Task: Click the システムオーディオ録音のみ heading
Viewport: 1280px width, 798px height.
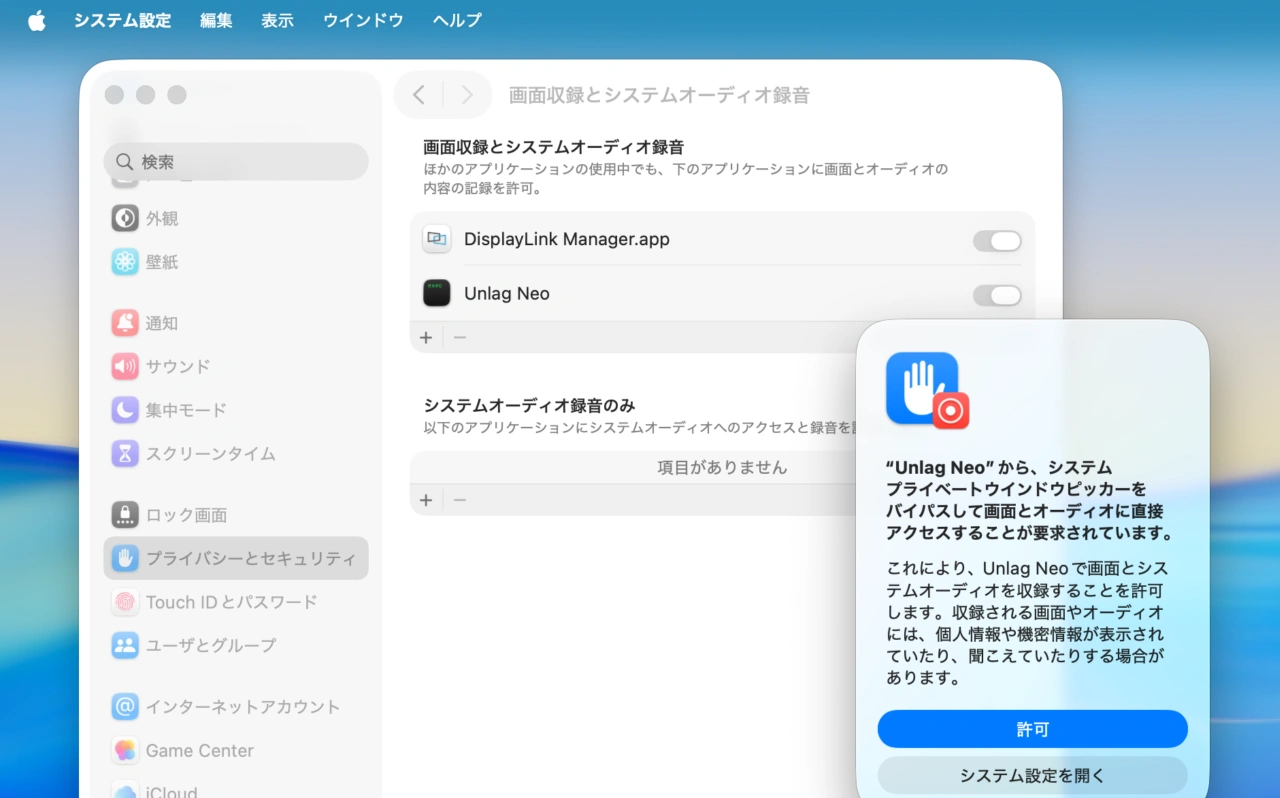Action: click(530, 405)
